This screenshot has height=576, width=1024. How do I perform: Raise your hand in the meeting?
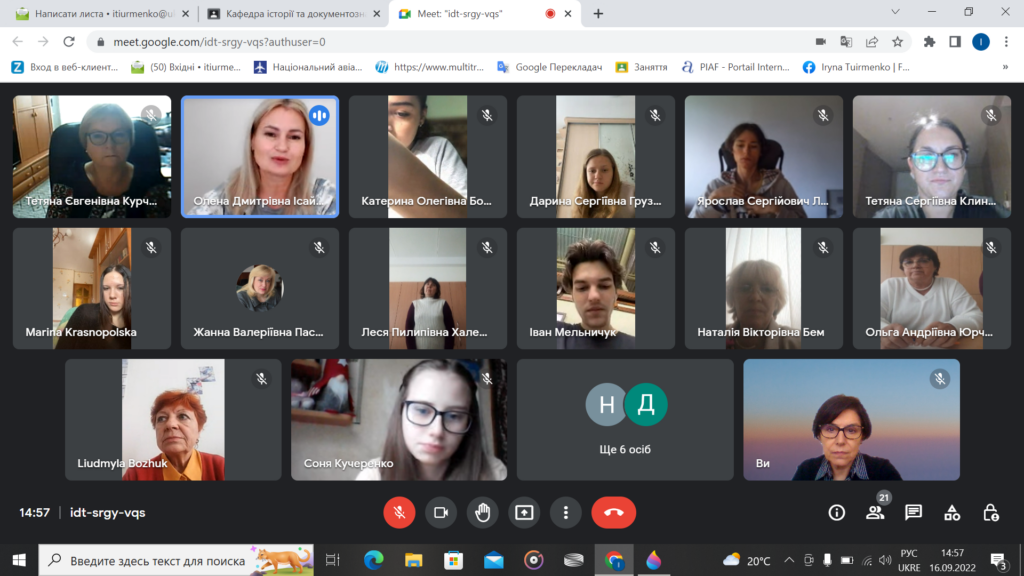[x=482, y=512]
